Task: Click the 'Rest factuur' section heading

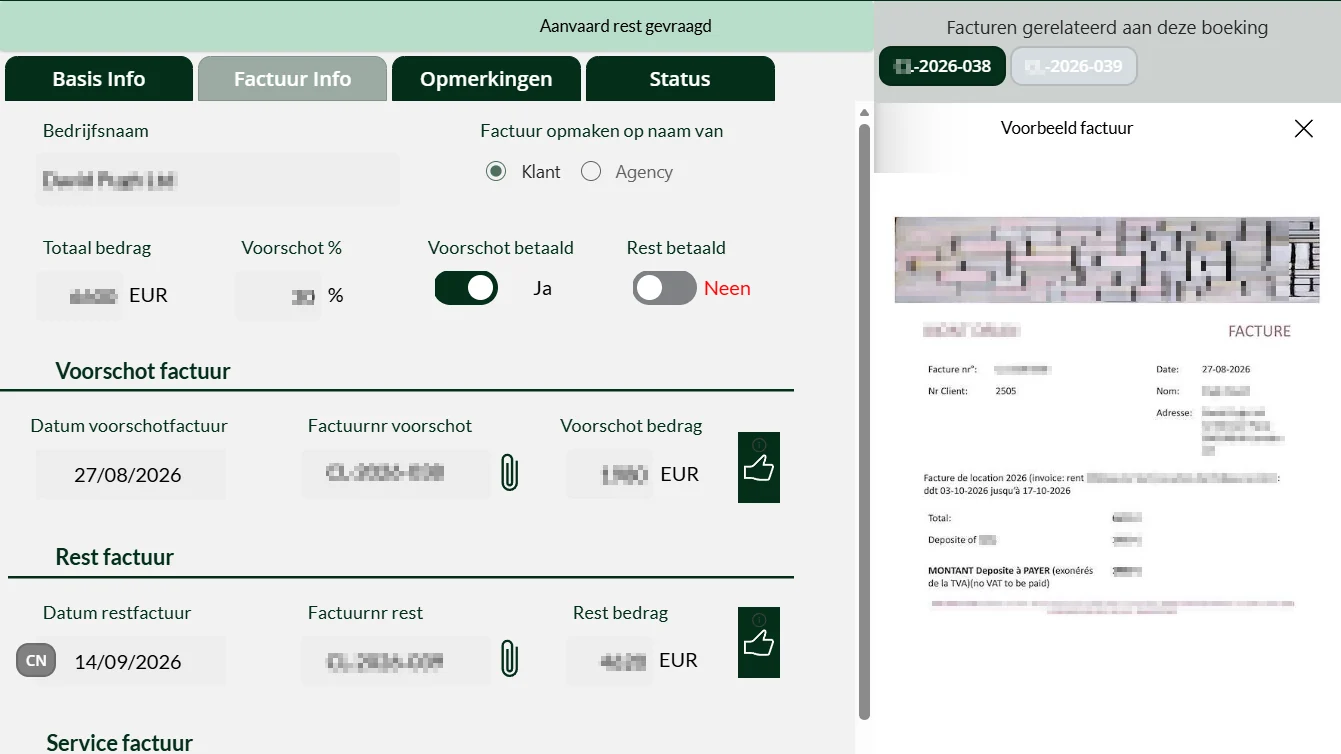Action: click(115, 557)
